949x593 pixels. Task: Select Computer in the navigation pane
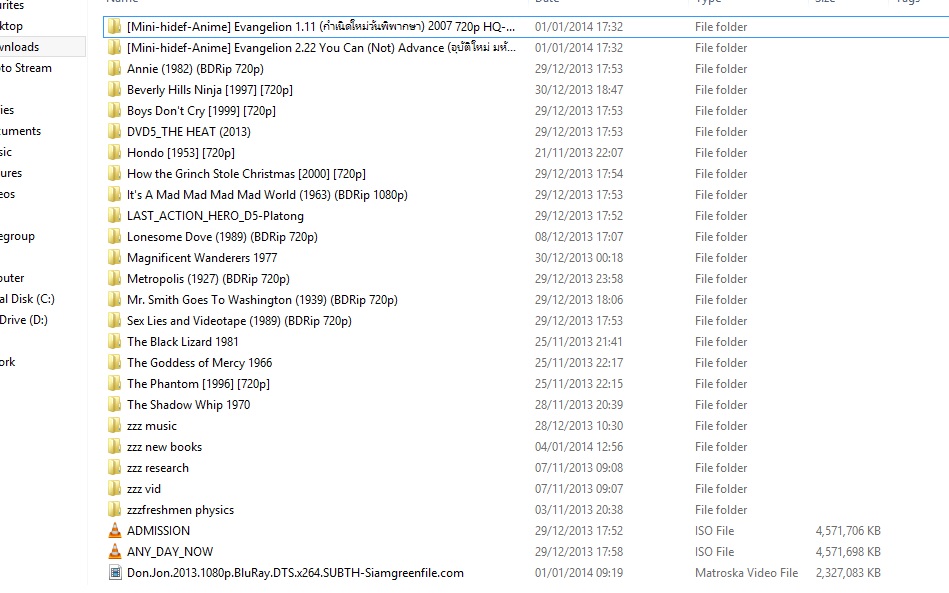[x=12, y=278]
